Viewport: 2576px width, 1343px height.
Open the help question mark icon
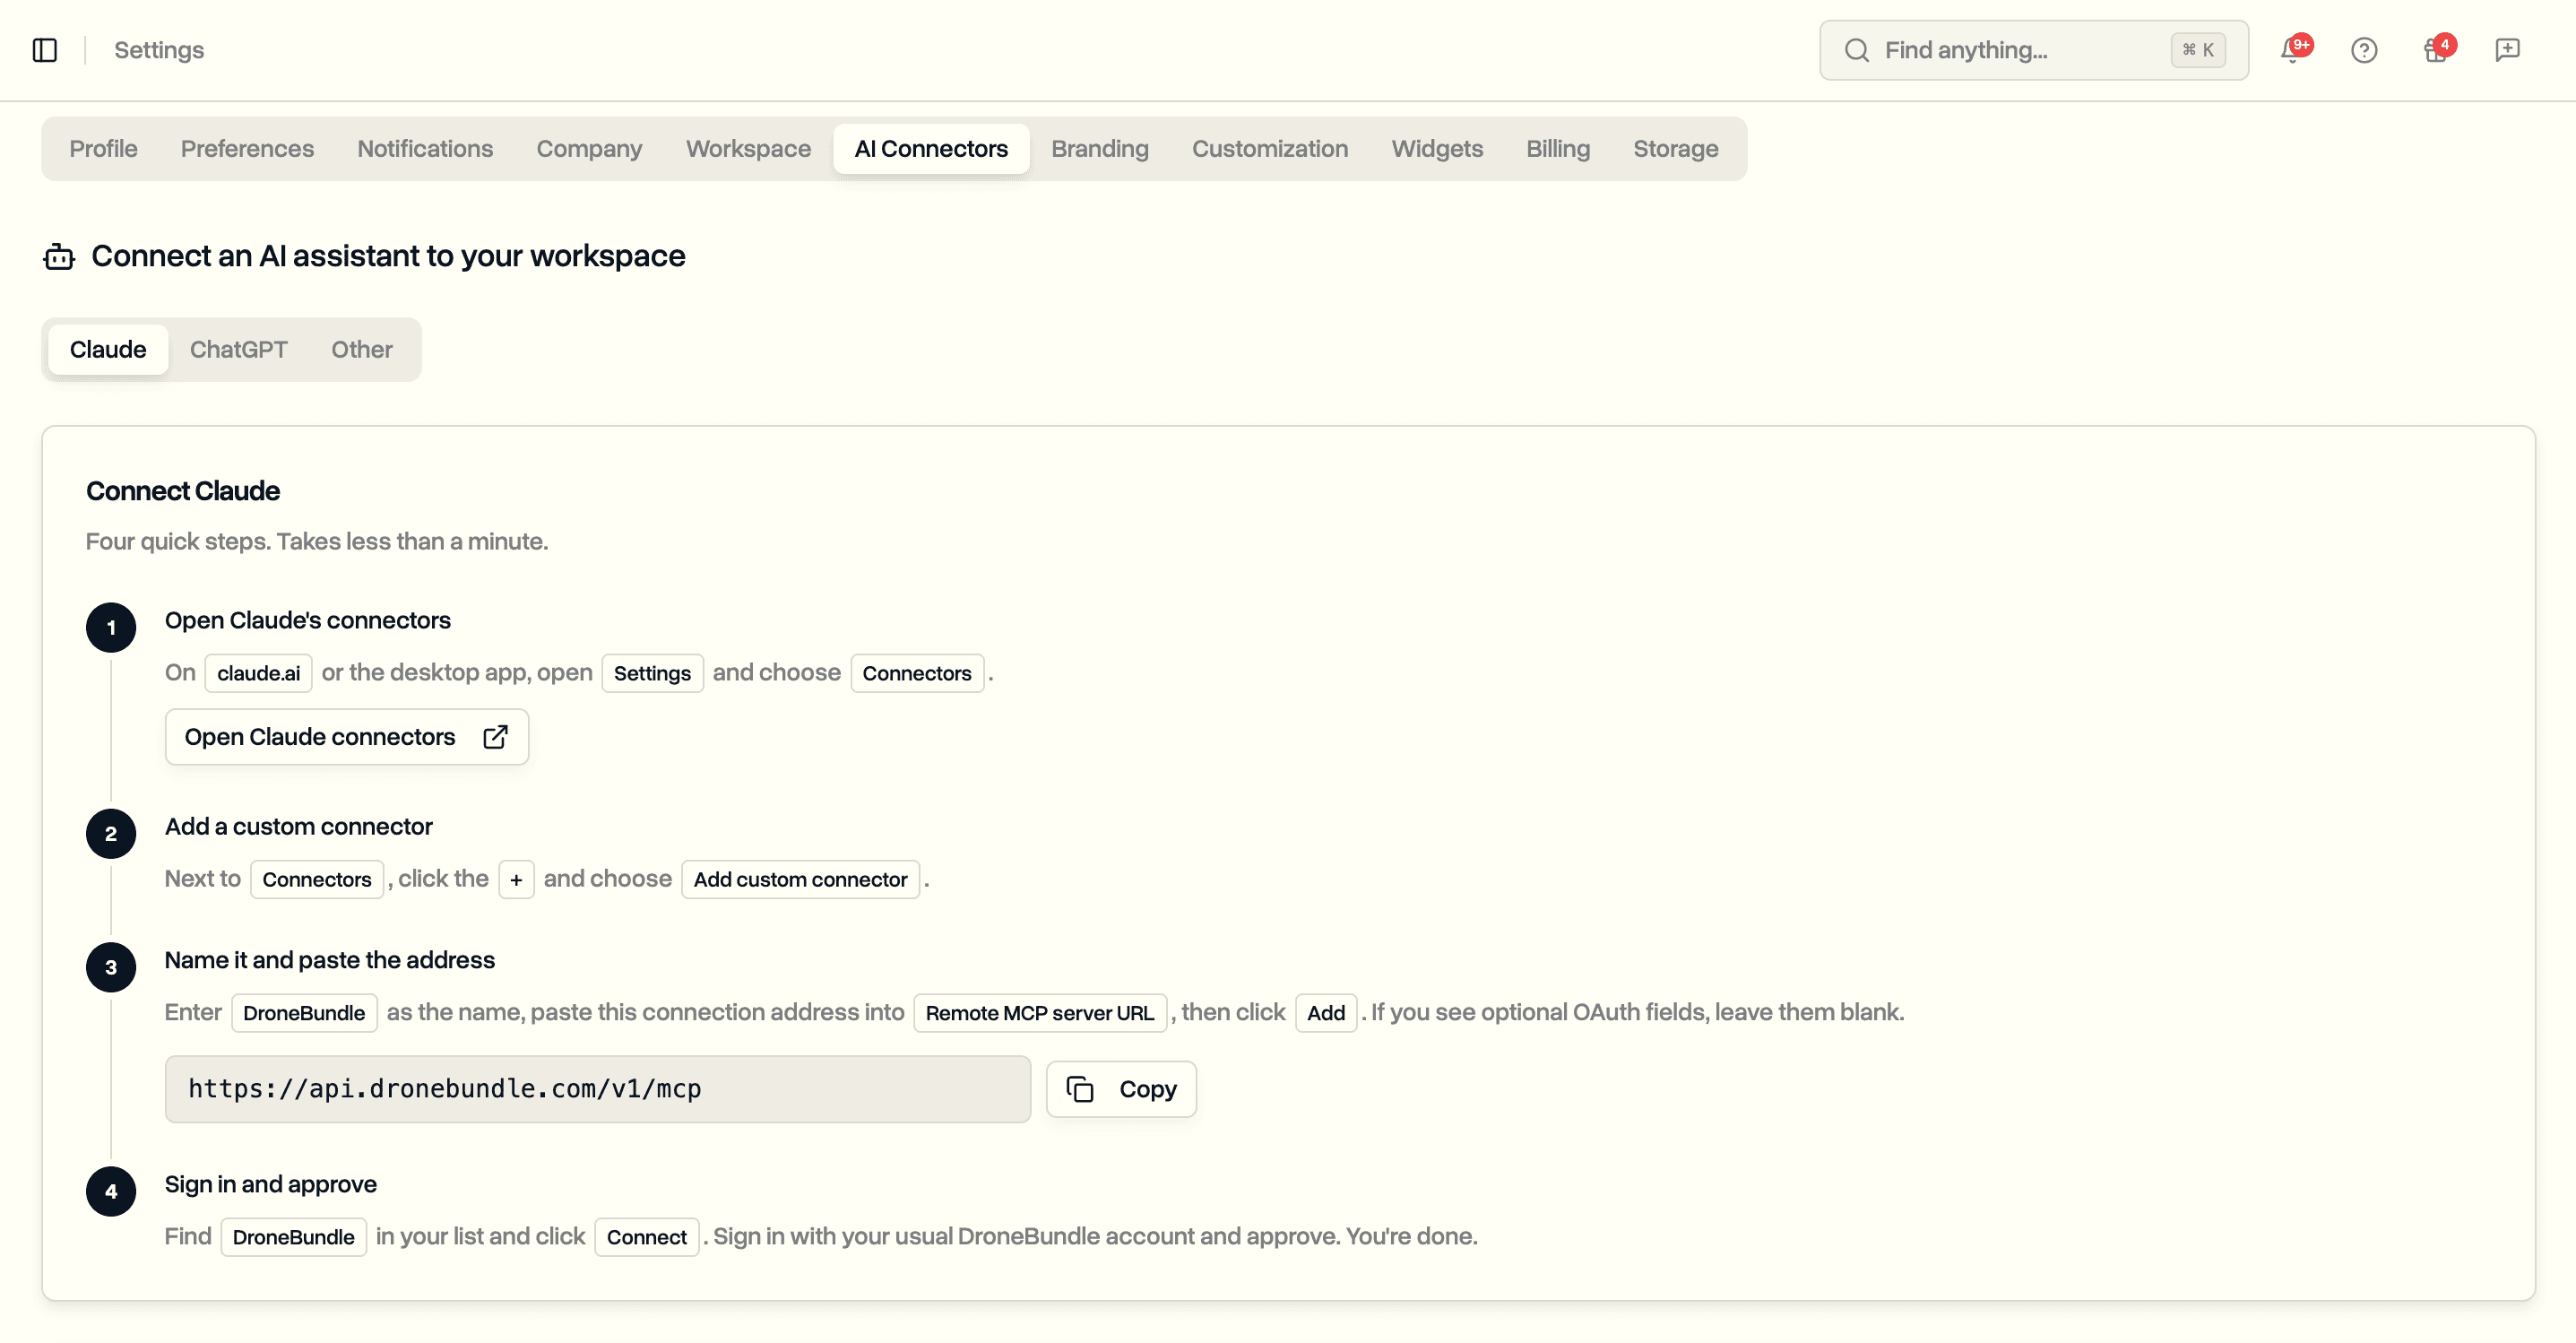pyautogui.click(x=2364, y=50)
